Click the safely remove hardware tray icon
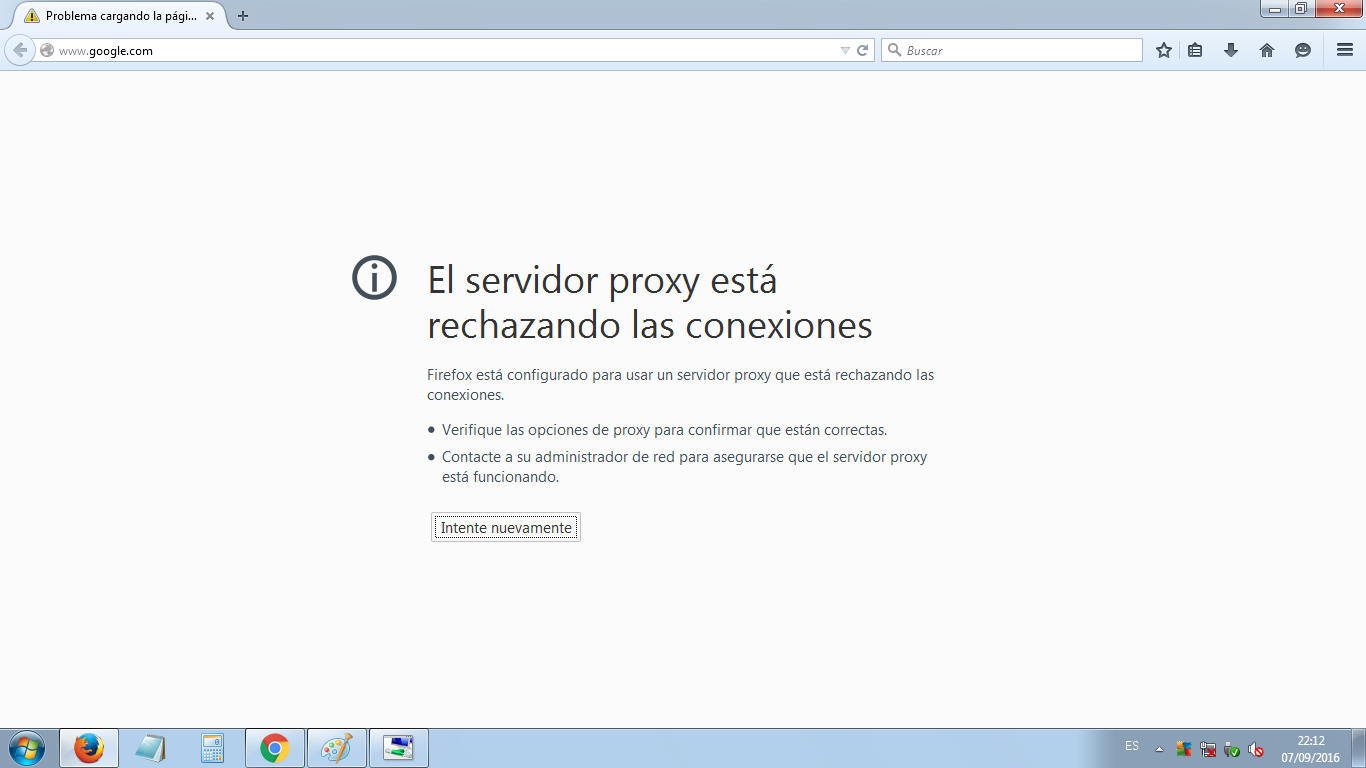Viewport: 1366px width, 768px height. [1232, 749]
